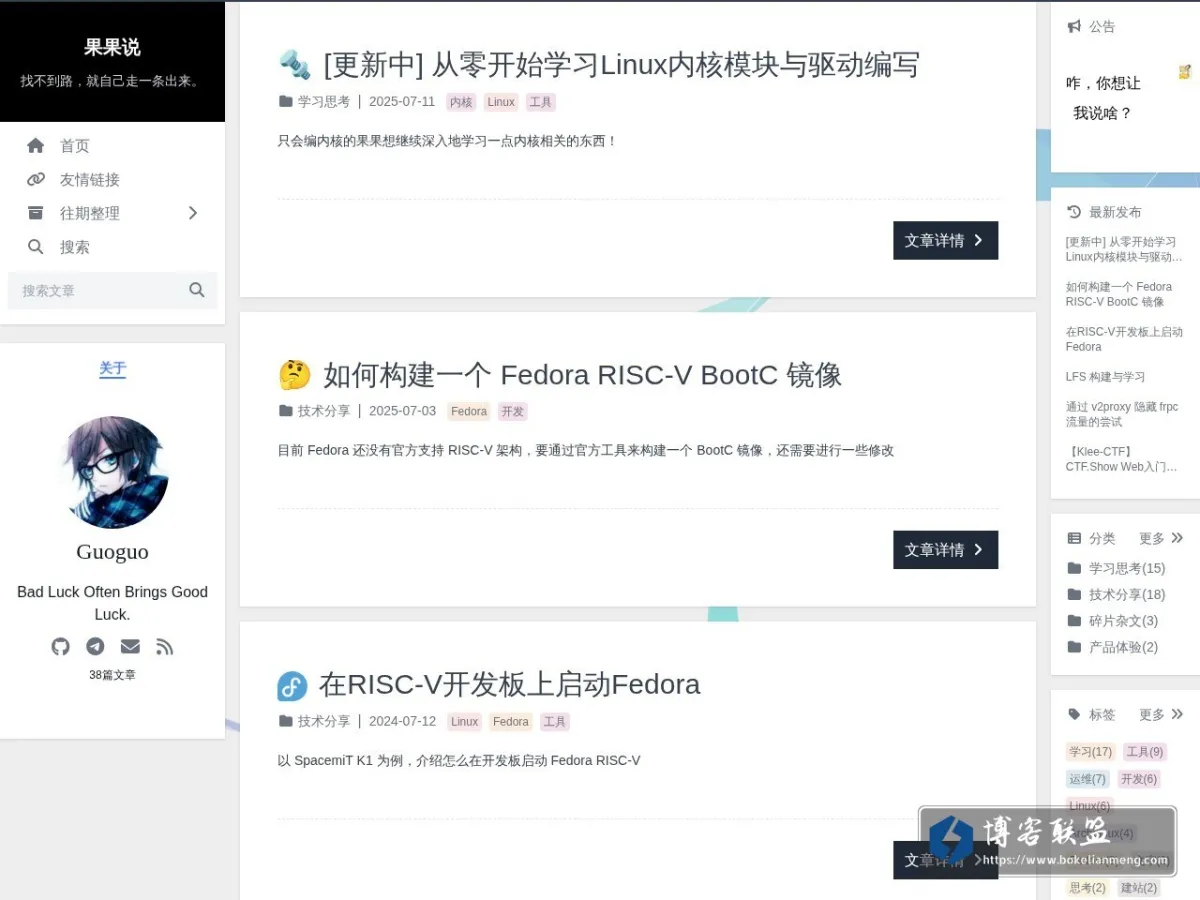Click the date 2024-07-12

click(x=402, y=721)
